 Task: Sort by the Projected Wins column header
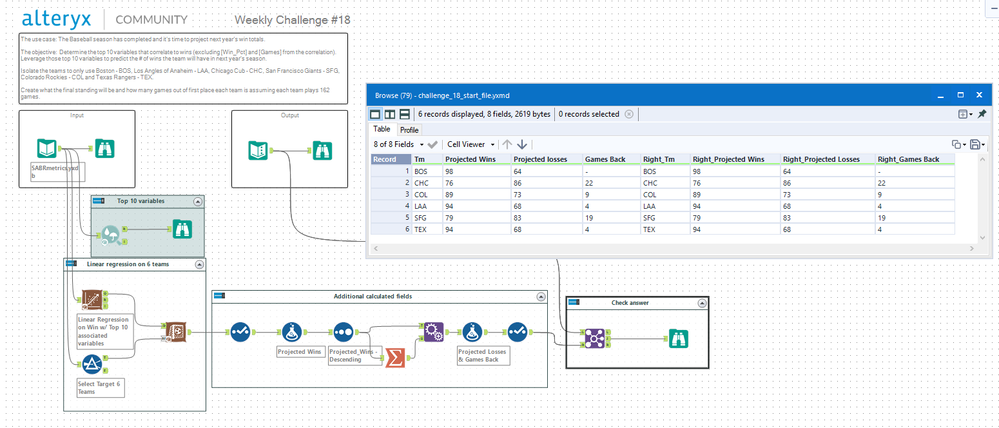point(477,159)
